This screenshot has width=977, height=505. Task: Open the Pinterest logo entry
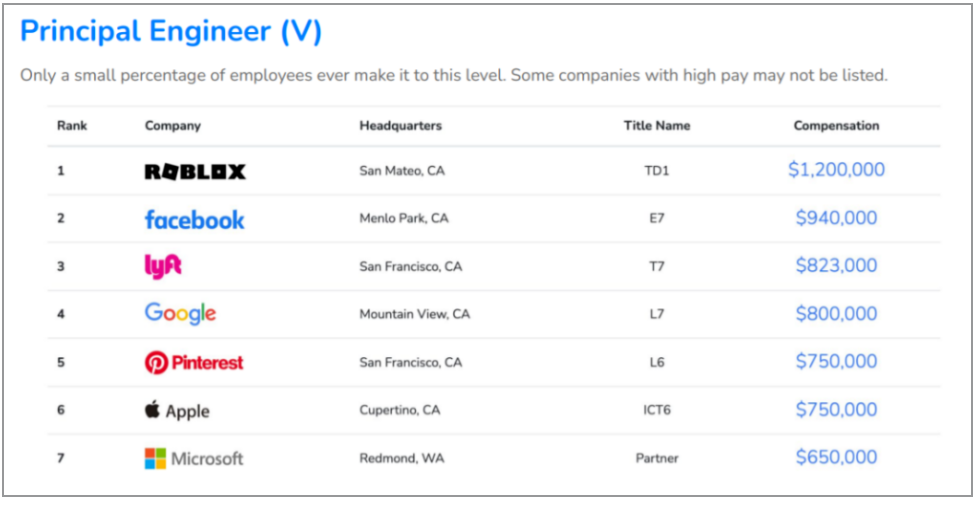[194, 362]
